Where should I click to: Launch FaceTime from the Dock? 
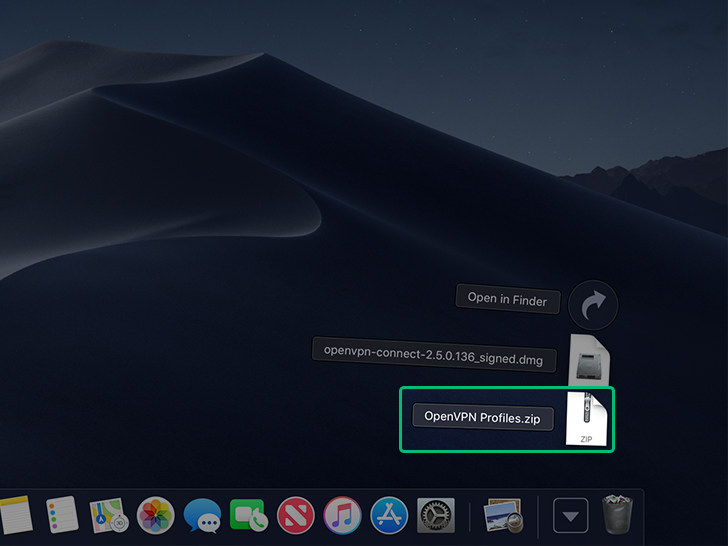click(249, 515)
